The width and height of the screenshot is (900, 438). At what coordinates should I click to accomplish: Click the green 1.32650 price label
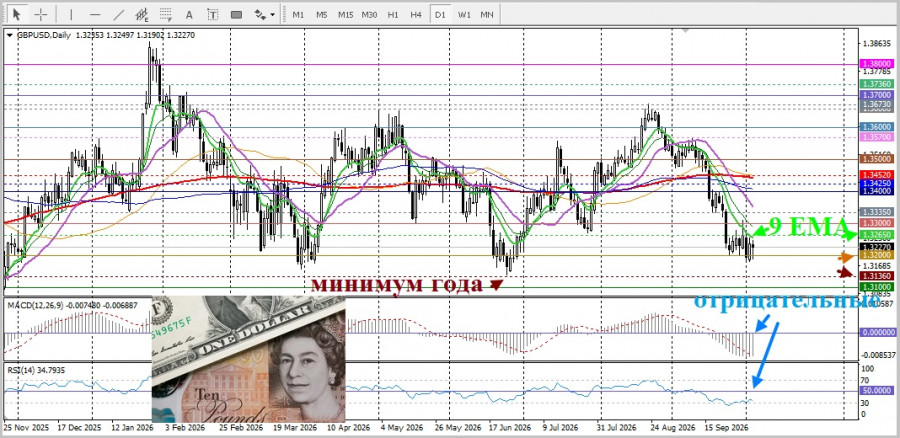pos(876,235)
